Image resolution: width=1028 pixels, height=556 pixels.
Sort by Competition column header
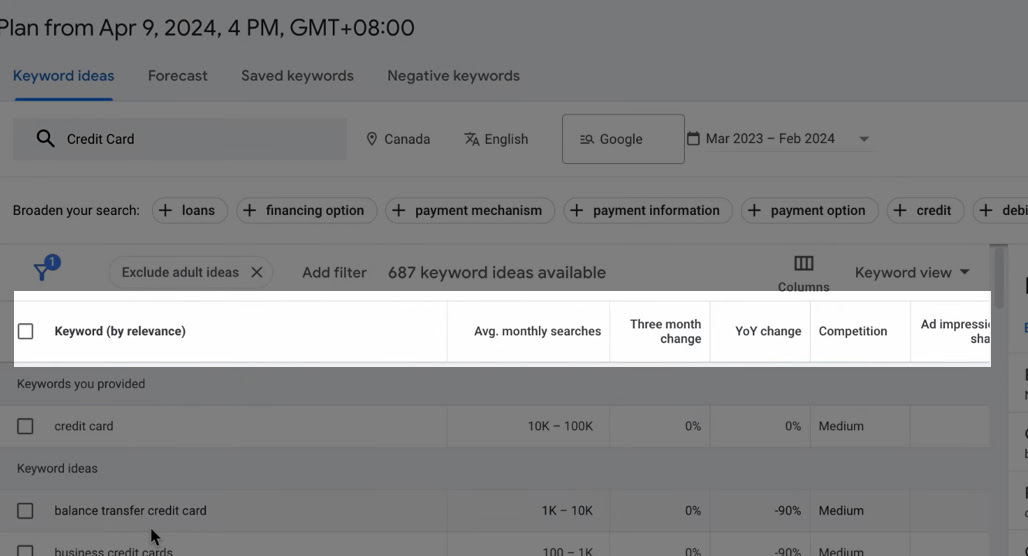853,331
